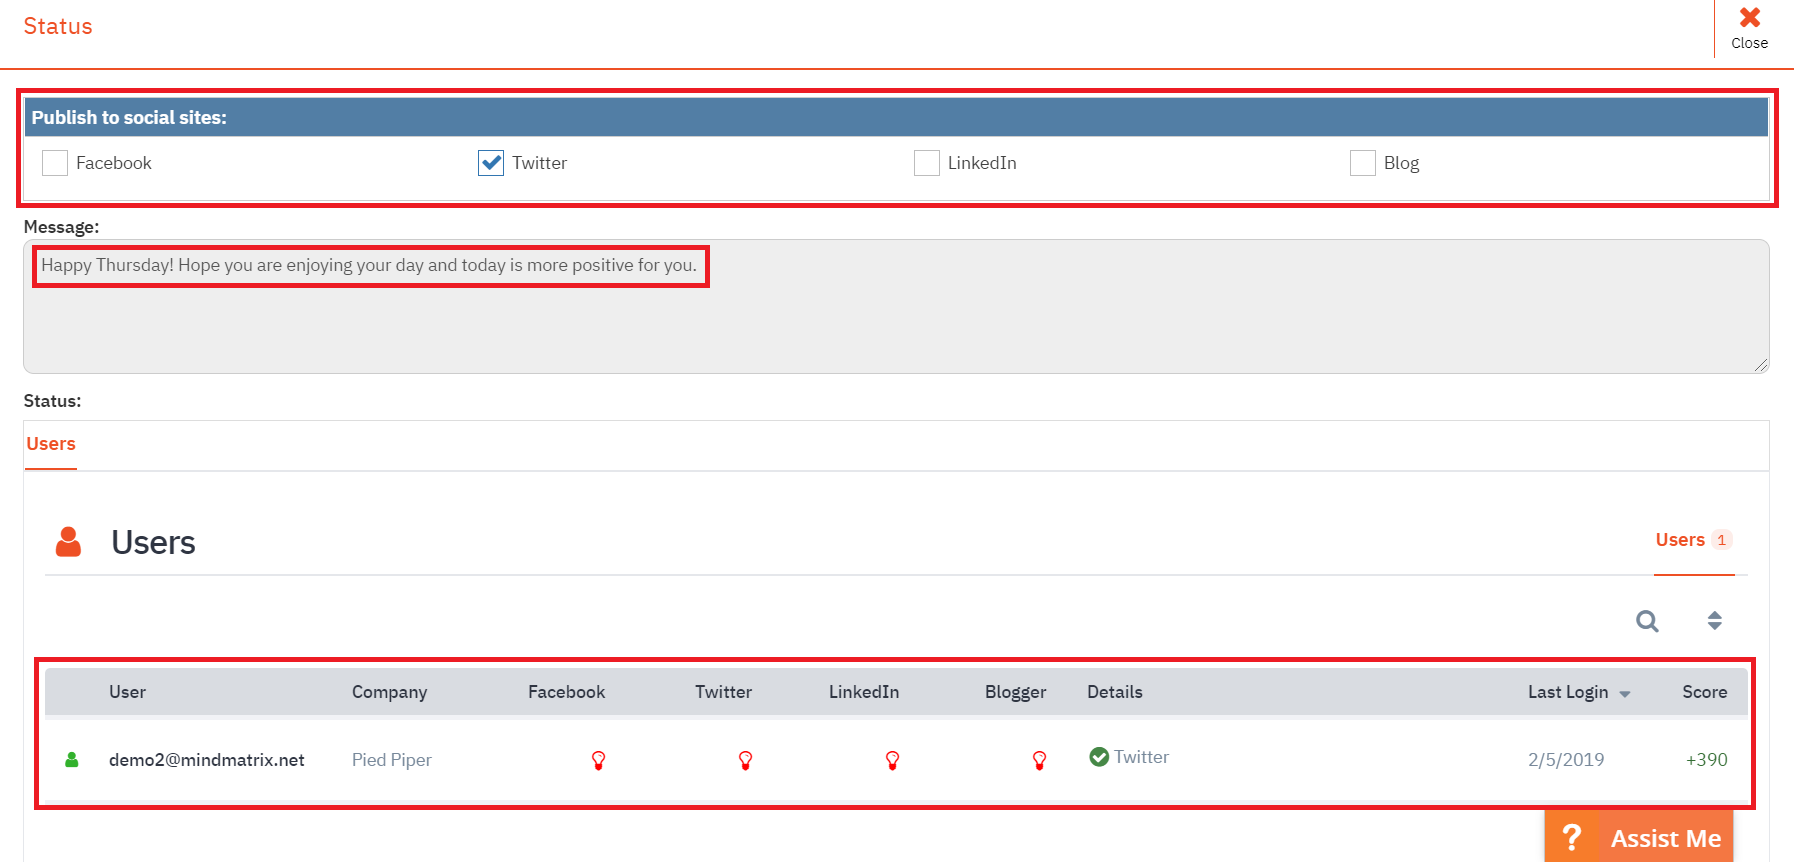
Task: Sort by the Facebook column header
Action: click(x=566, y=692)
